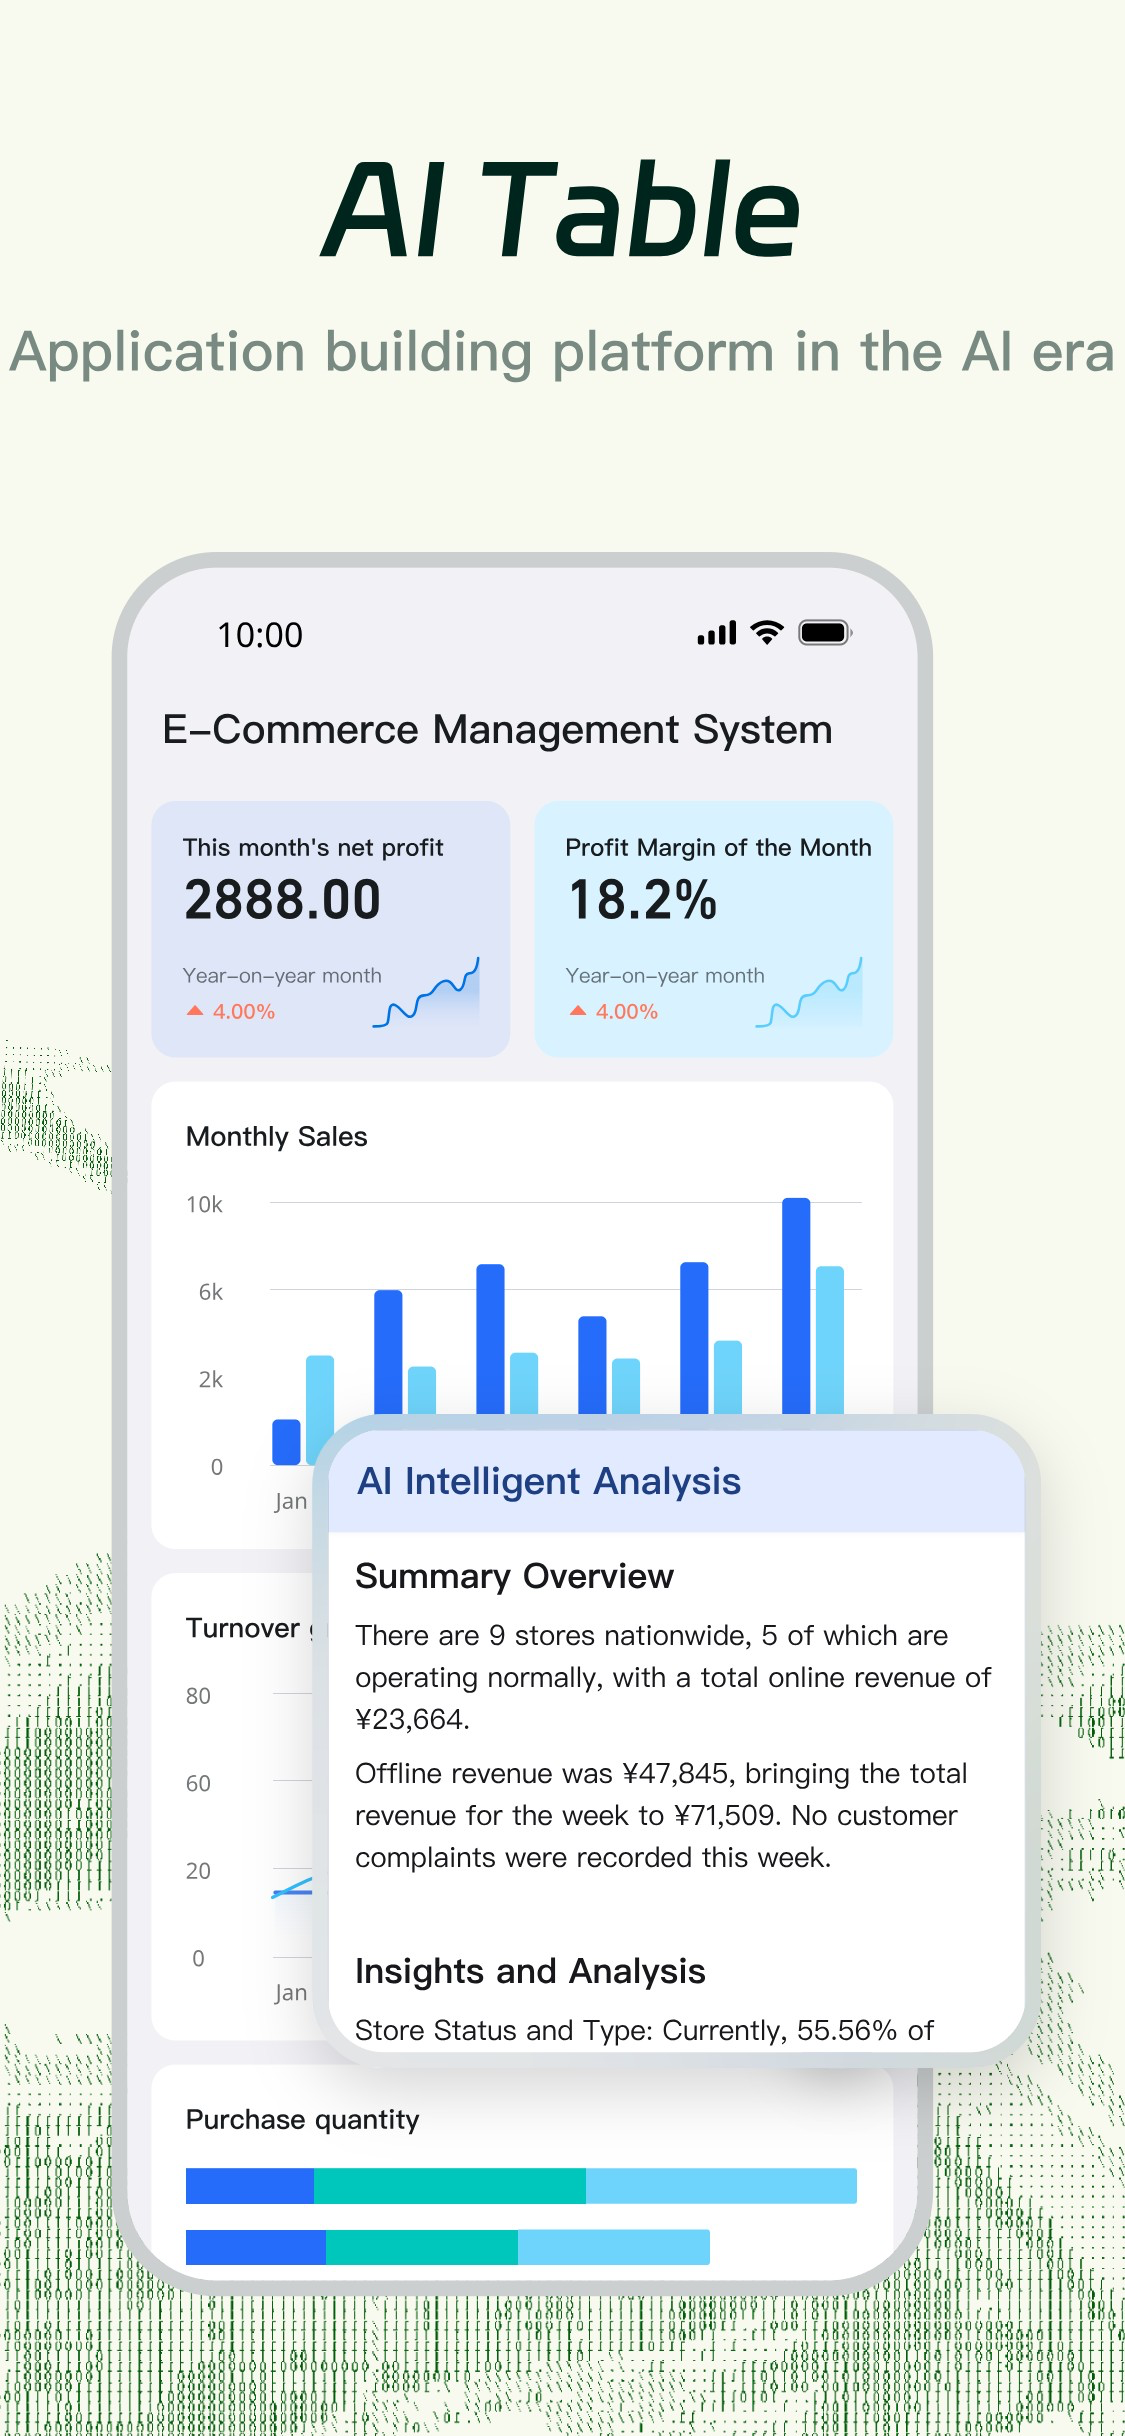1125x2436 pixels.
Task: Click the light blue segment of top purchase bar
Action: [721, 2186]
